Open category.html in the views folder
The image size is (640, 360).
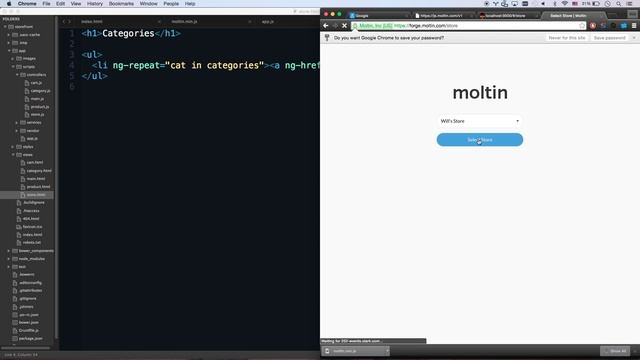39,171
